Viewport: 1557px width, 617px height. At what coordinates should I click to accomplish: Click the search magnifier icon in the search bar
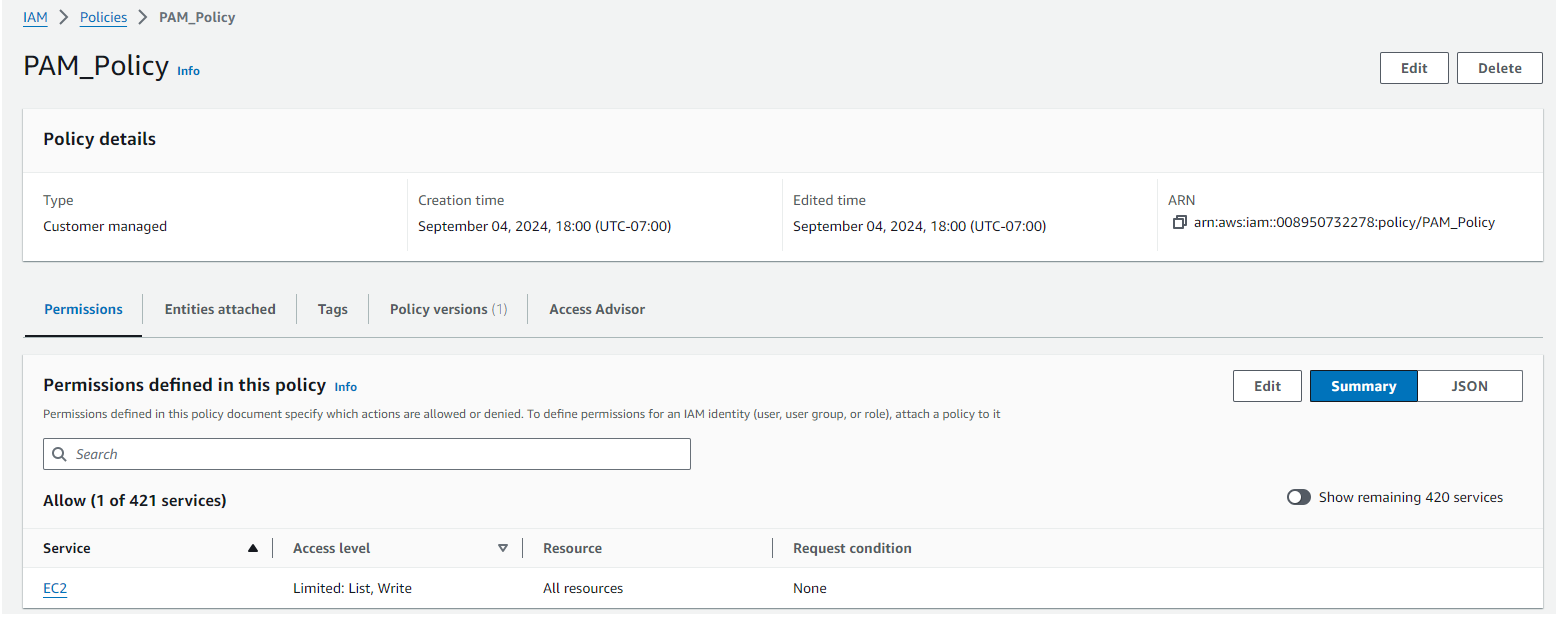(x=60, y=454)
